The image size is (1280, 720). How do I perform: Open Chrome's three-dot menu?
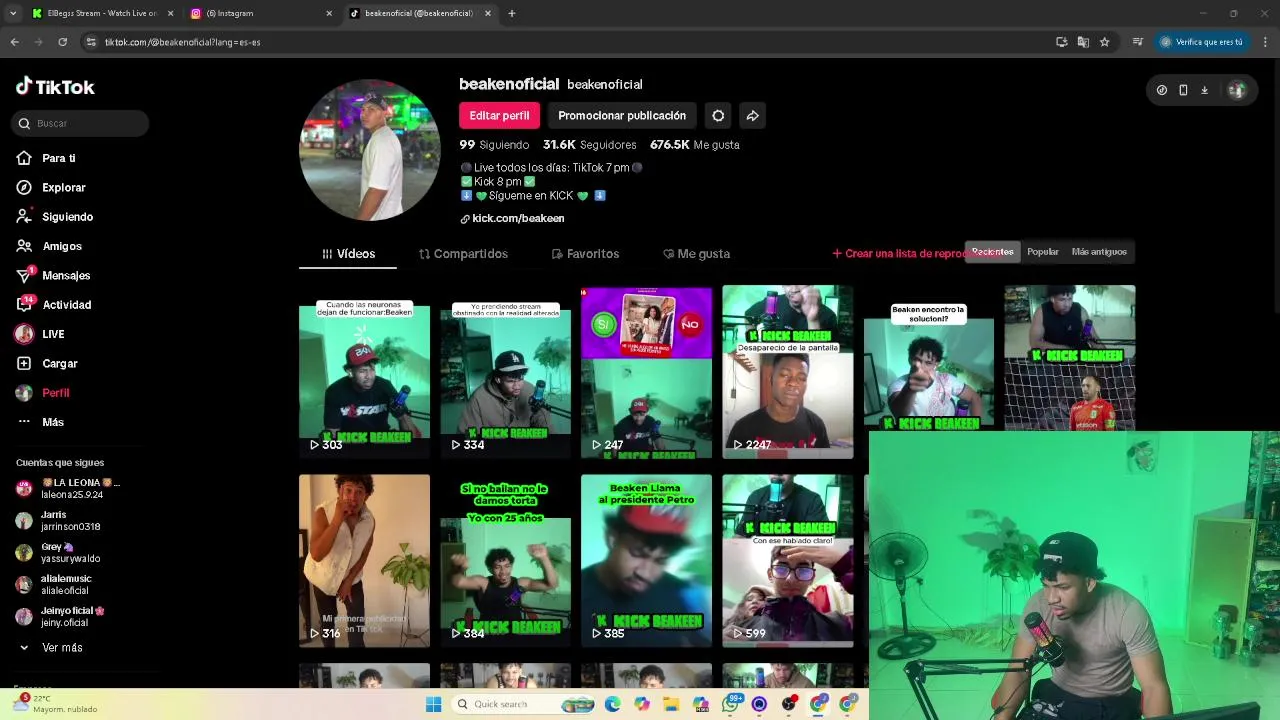[1266, 42]
